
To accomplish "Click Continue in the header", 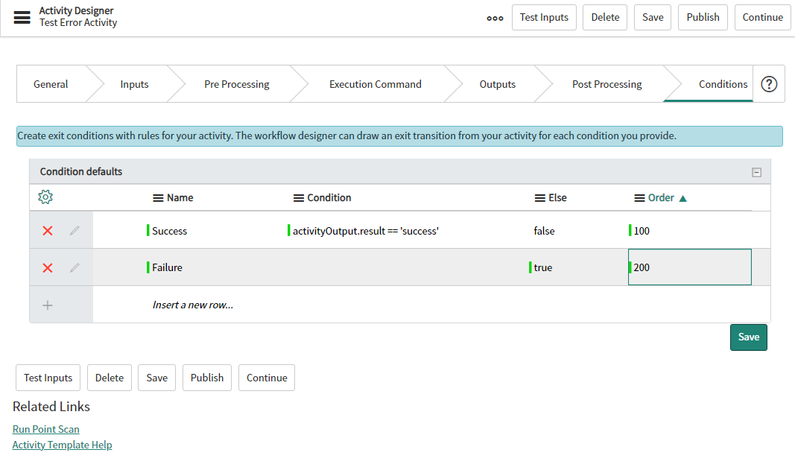I will [763, 17].
